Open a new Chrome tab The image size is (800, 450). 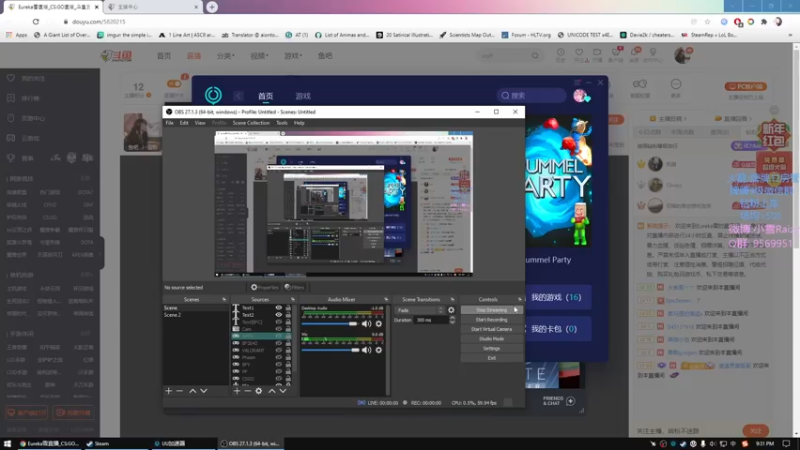click(212, 7)
